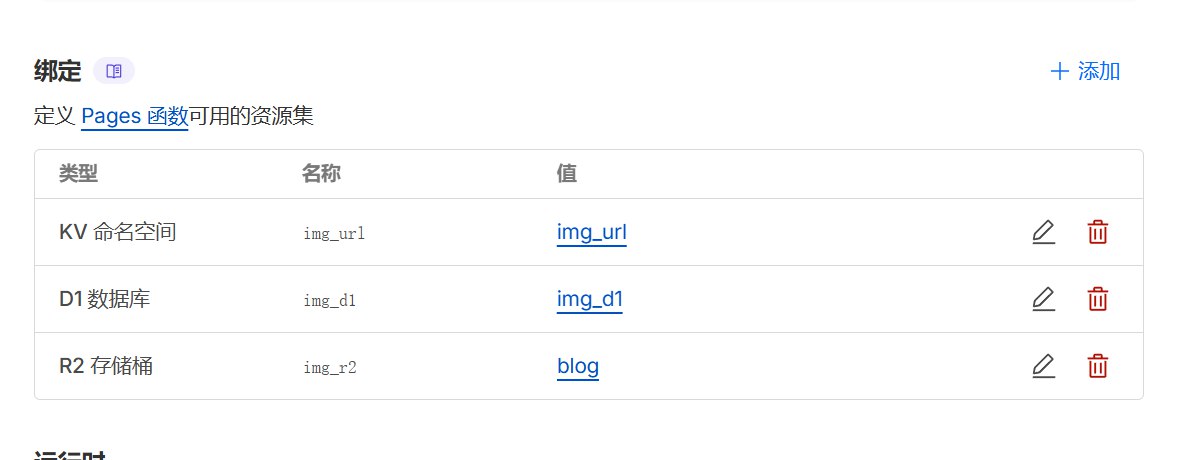Open the img_d1 value link
Image resolution: width=1200 pixels, height=460 pixels.
coord(589,299)
